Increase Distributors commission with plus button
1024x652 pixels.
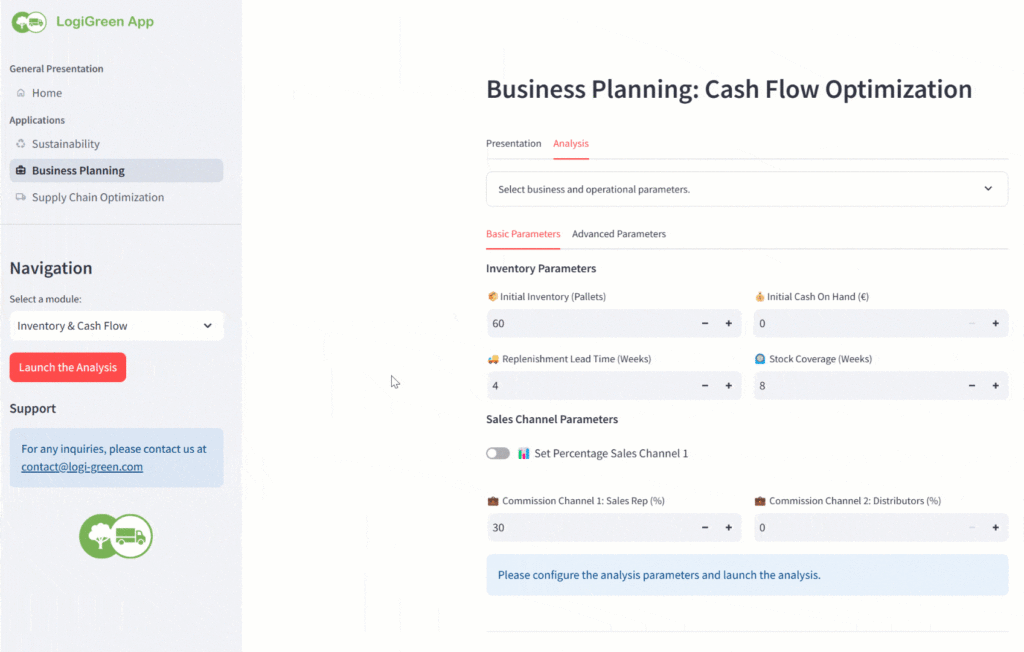[995, 527]
